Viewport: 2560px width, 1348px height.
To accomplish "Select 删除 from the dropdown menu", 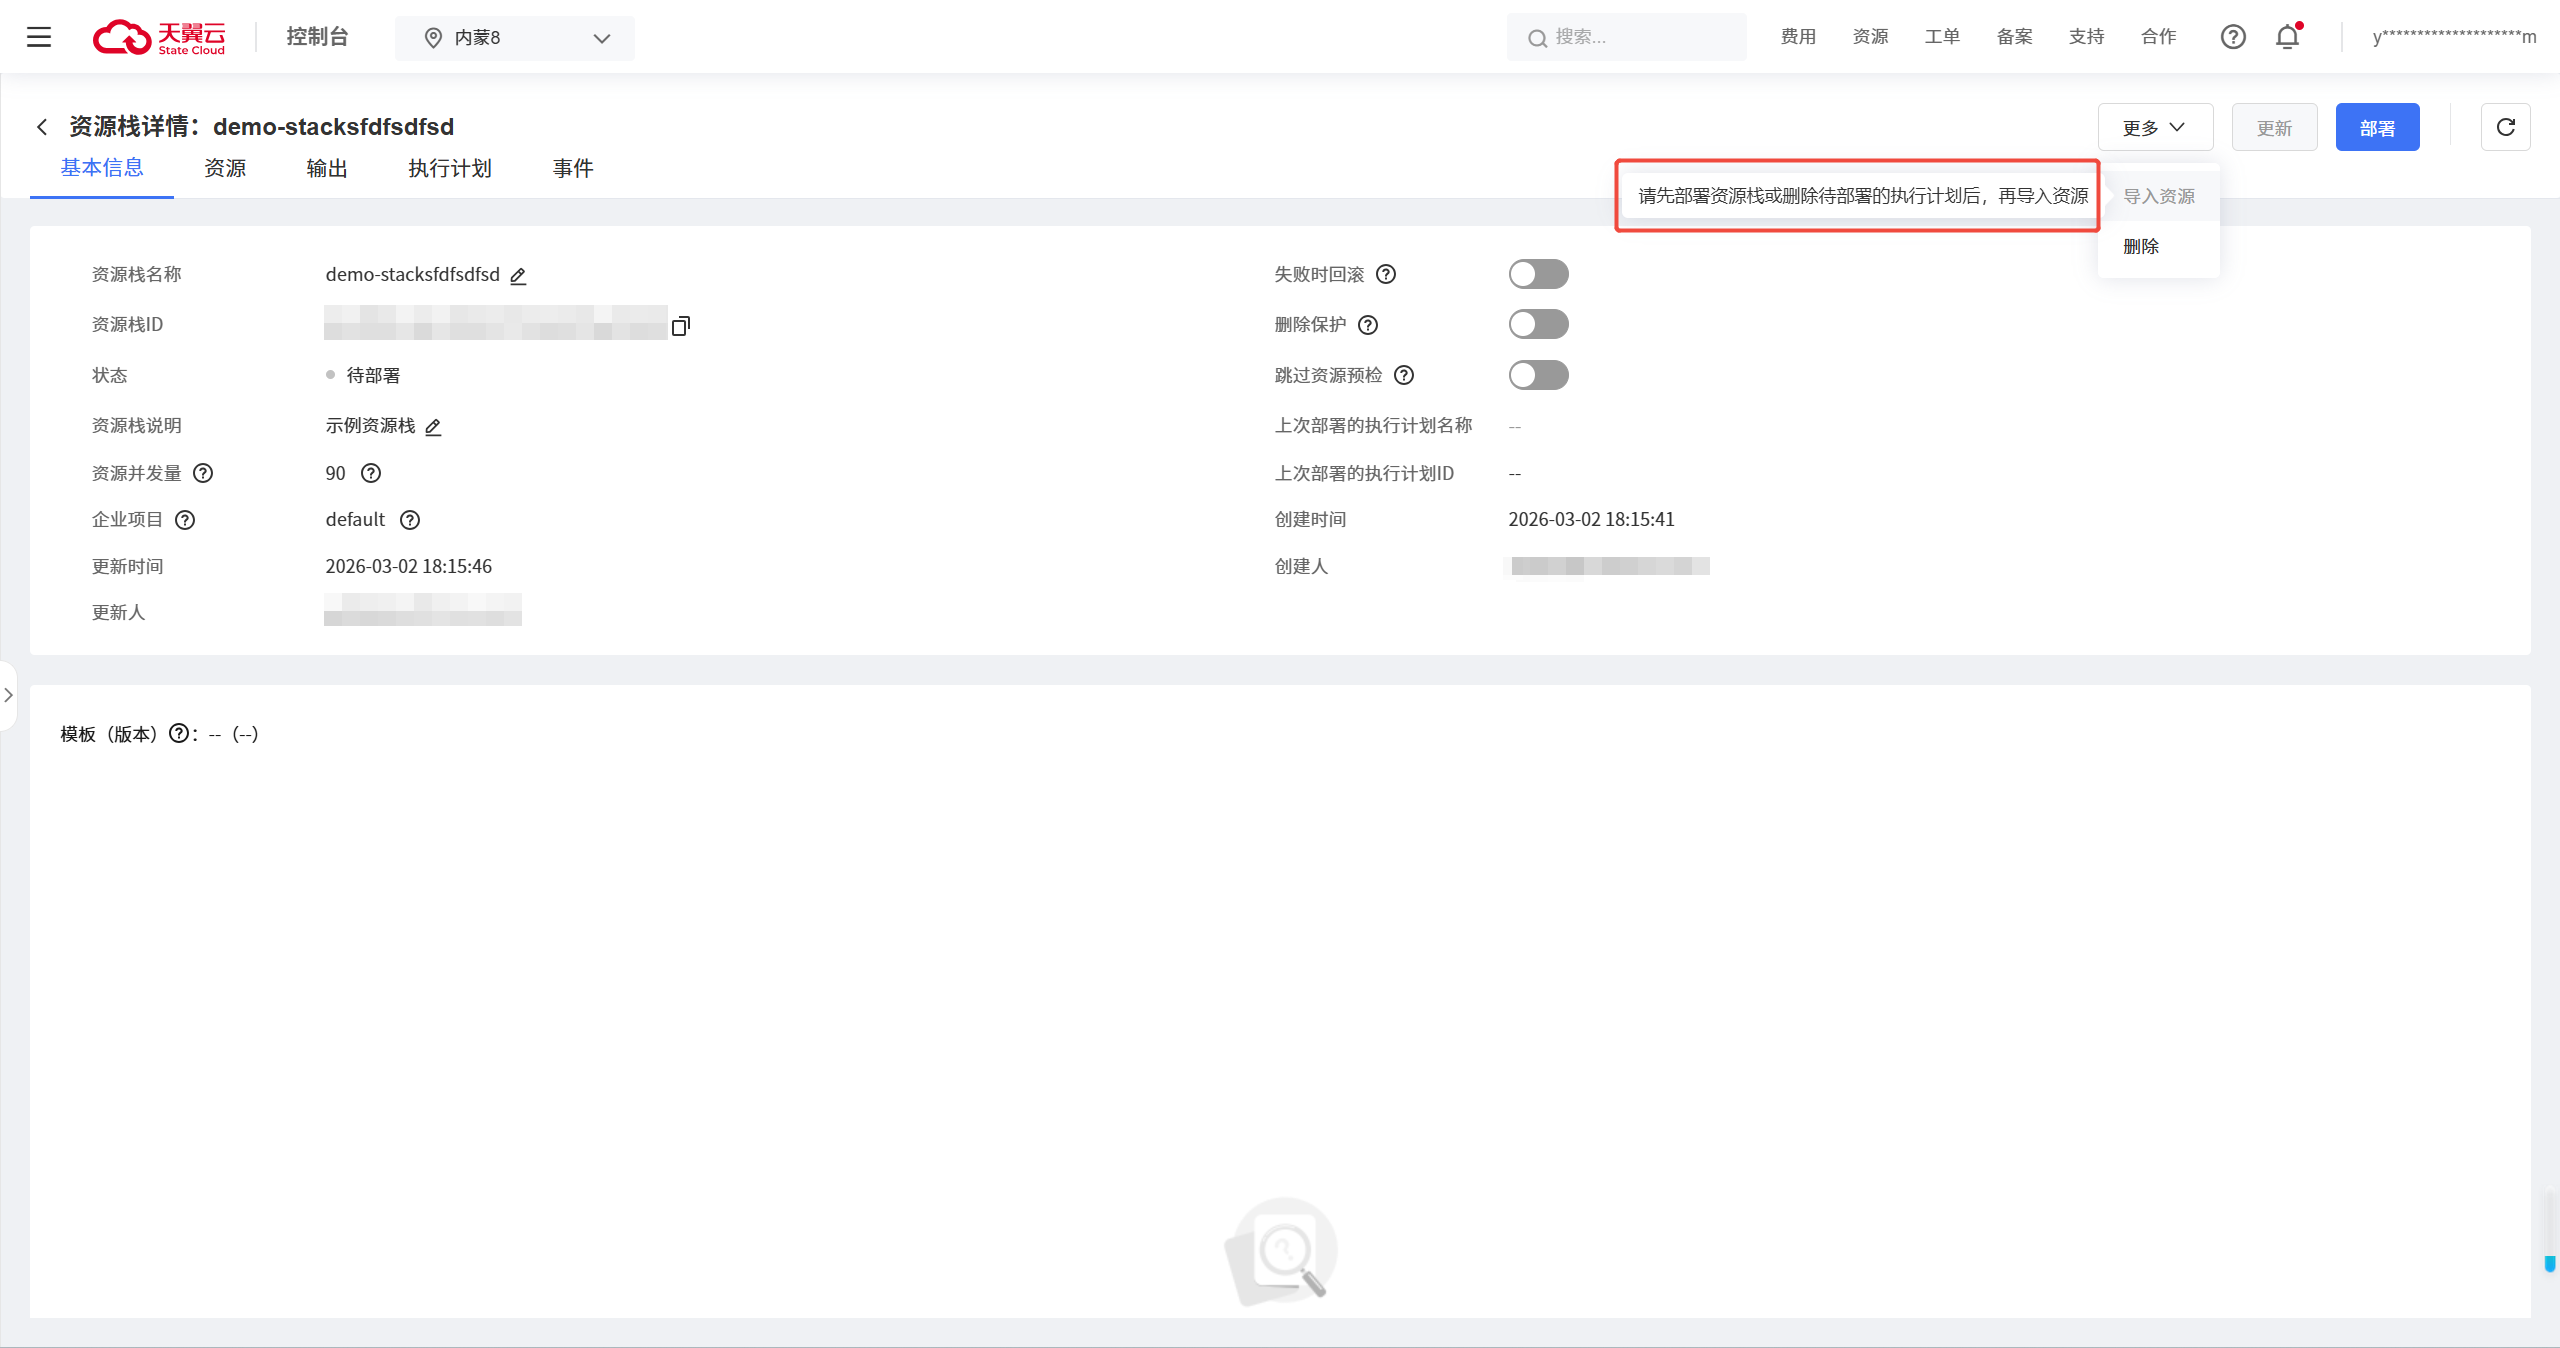I will click(x=2141, y=246).
